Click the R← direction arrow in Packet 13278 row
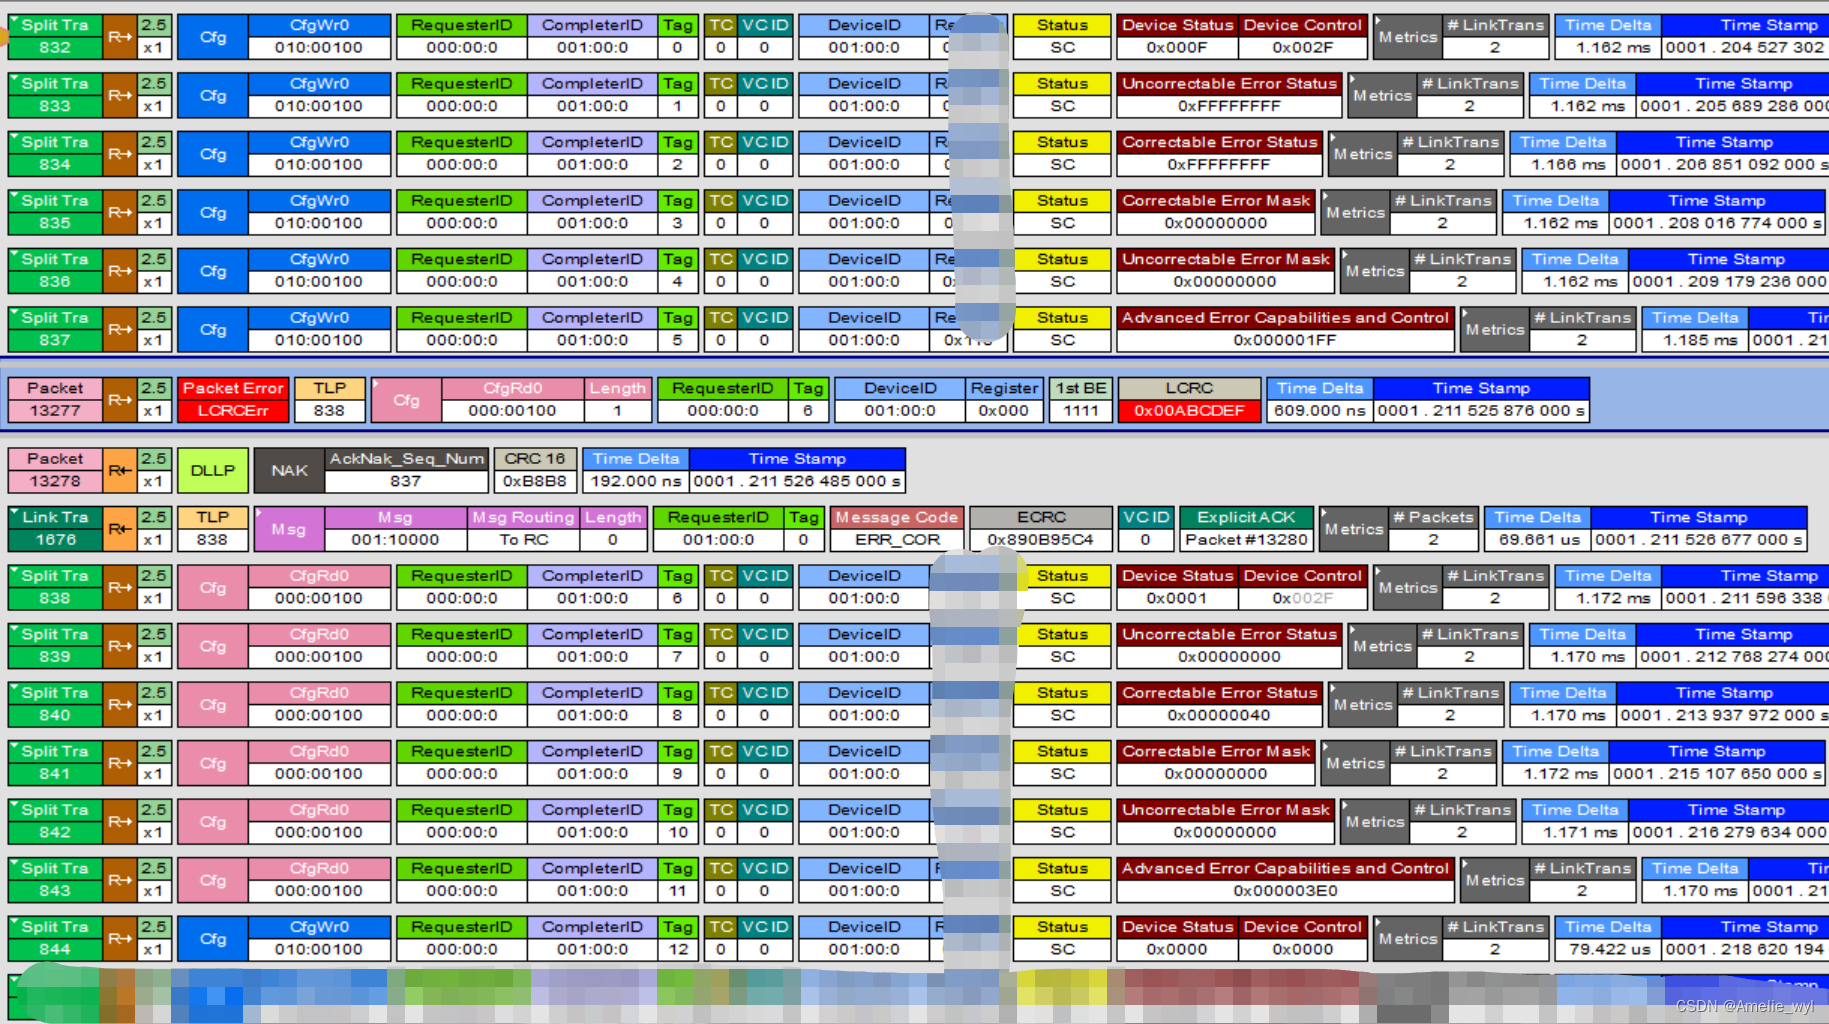Image resolution: width=1829 pixels, height=1024 pixels. coord(120,470)
